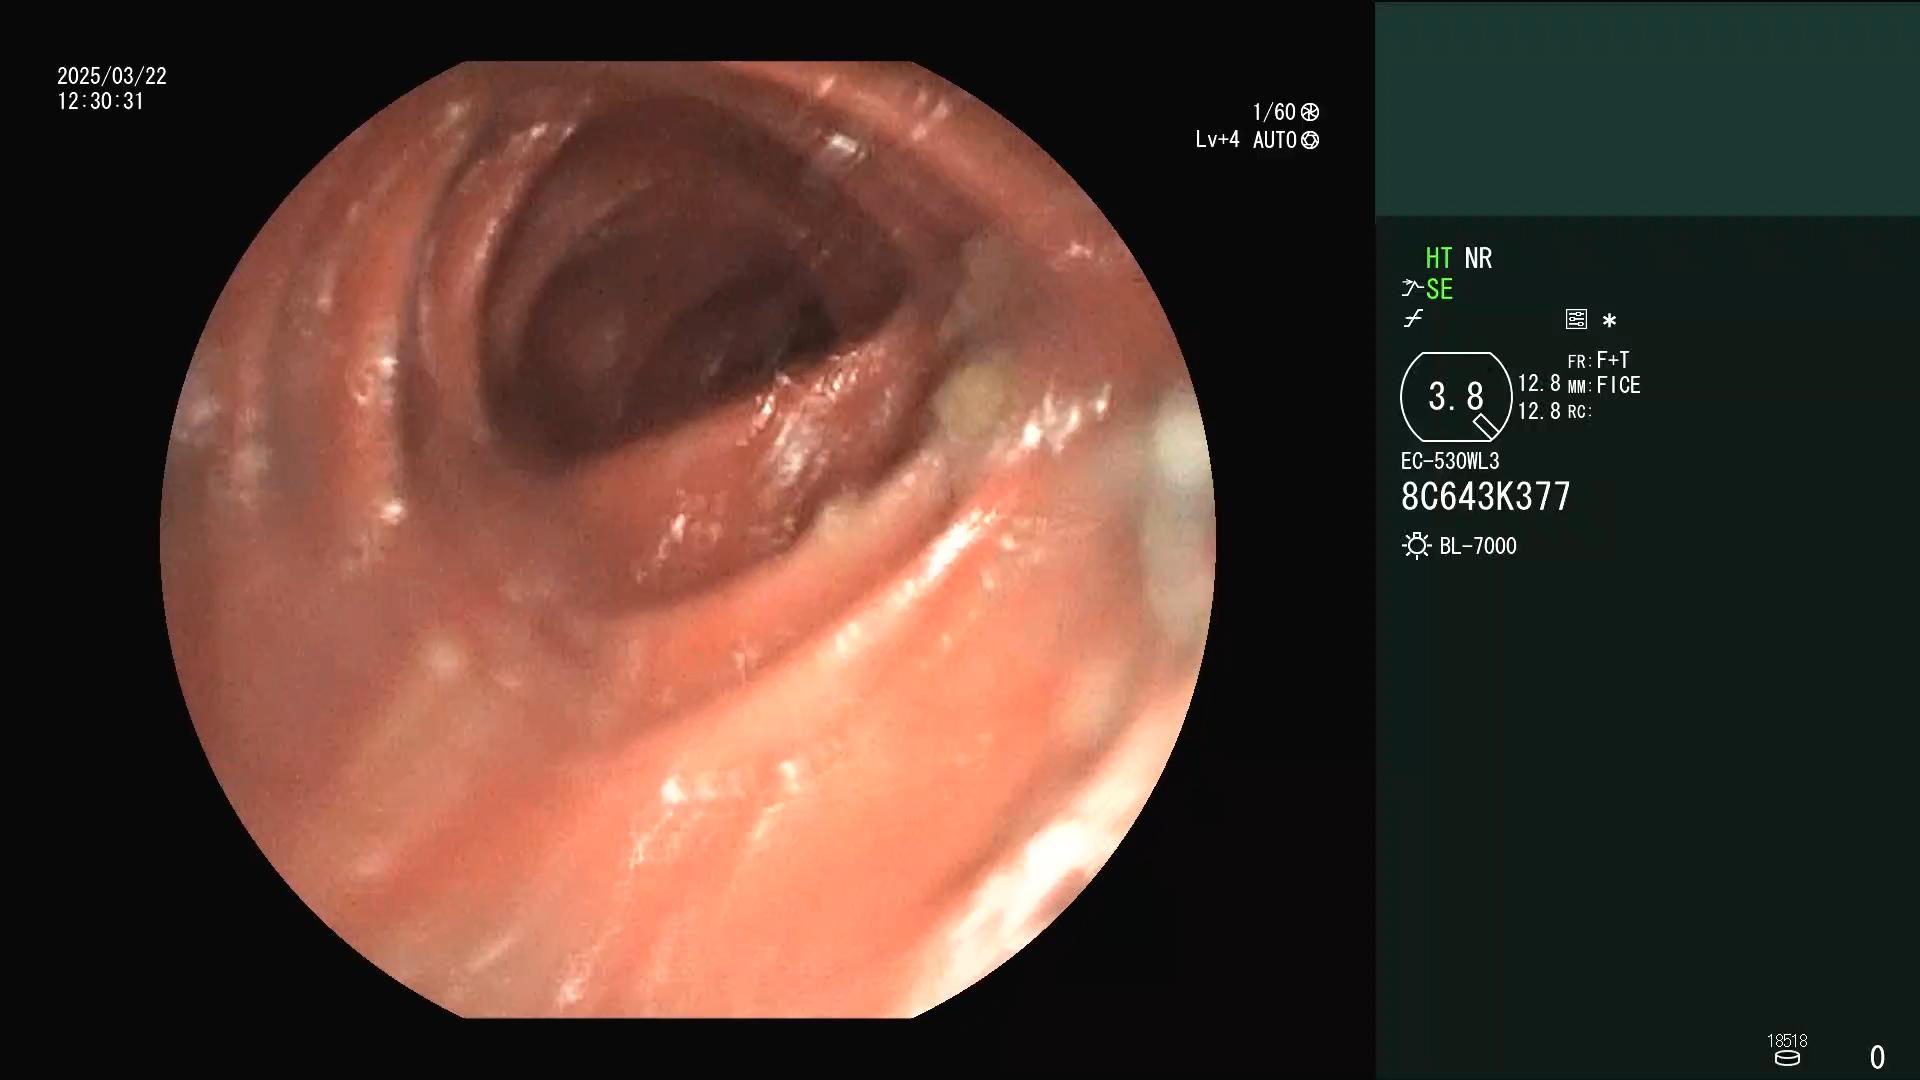This screenshot has width=1920, height=1080.
Task: Click the captured image counter 0
Action: point(1877,1057)
